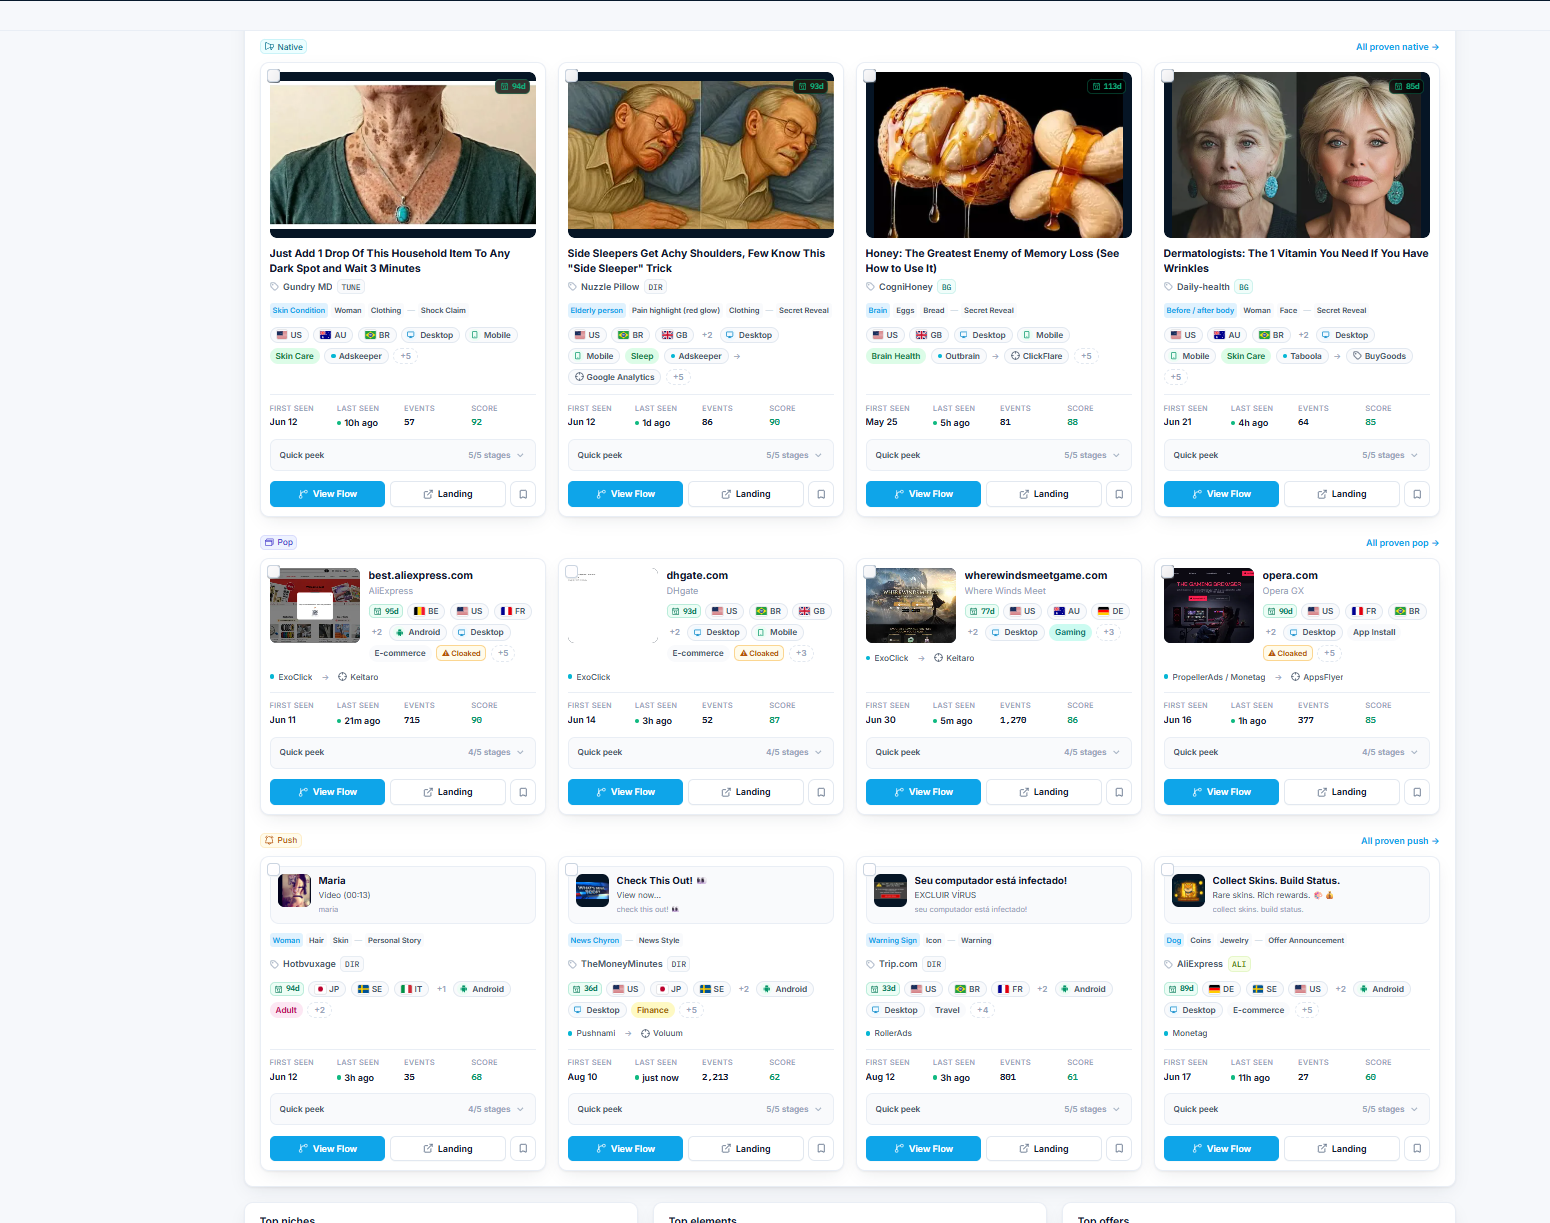1550x1223 pixels.
Task: Click the 113d age badge on honey ad
Action: pyautogui.click(x=1107, y=87)
